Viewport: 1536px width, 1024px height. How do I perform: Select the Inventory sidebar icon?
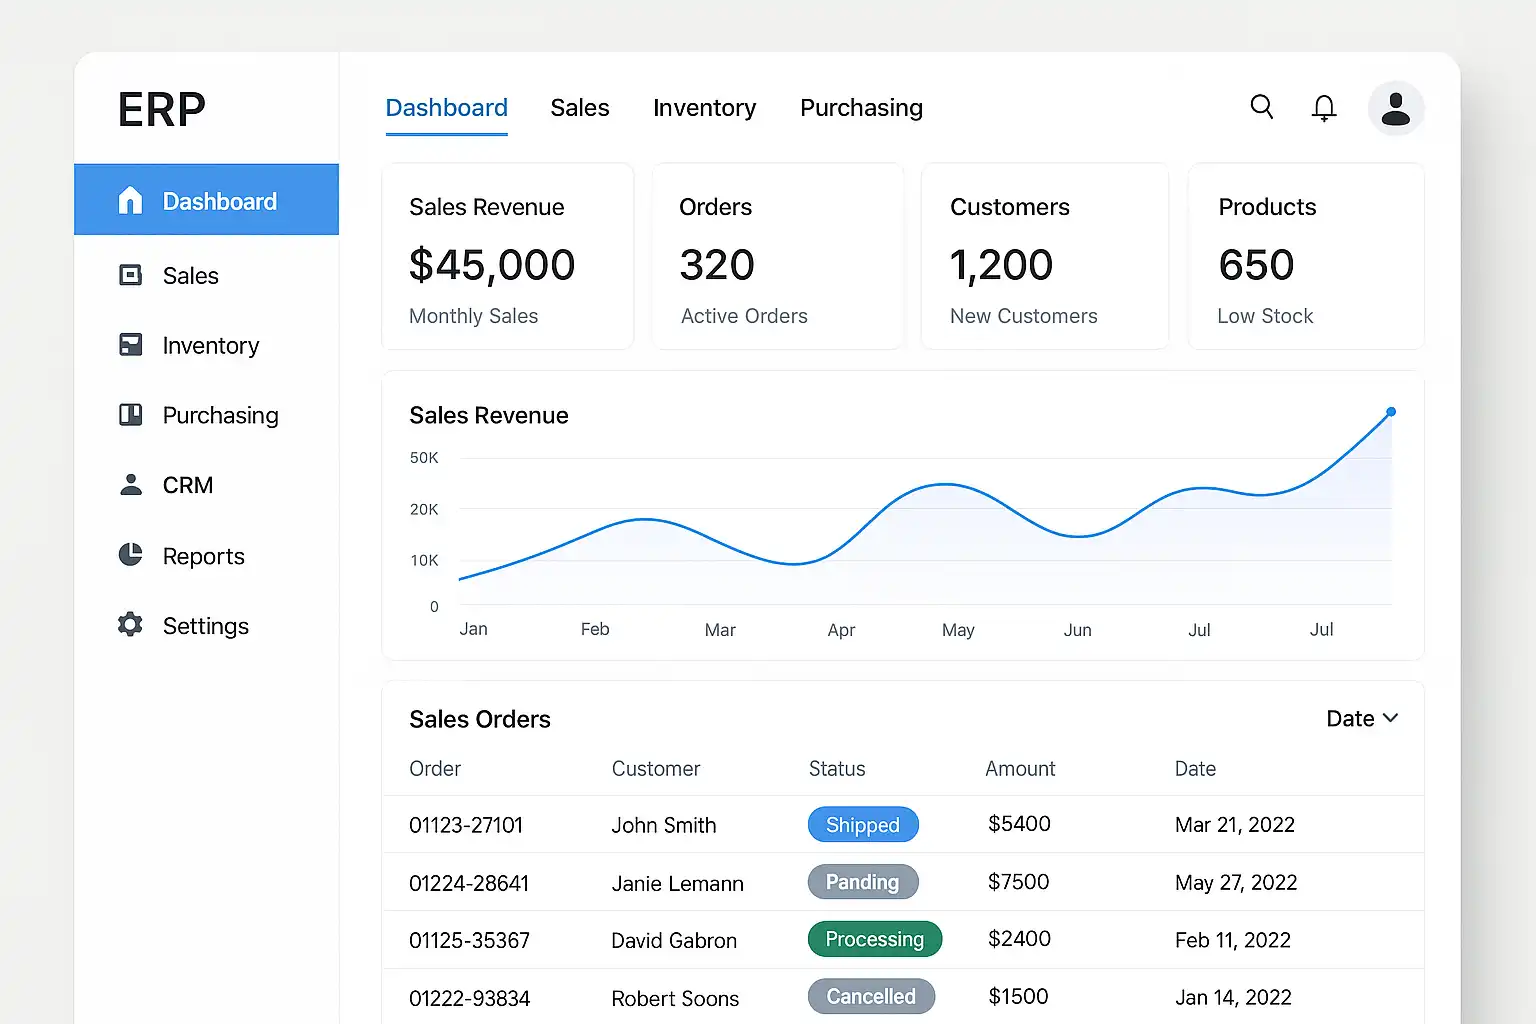(x=131, y=345)
